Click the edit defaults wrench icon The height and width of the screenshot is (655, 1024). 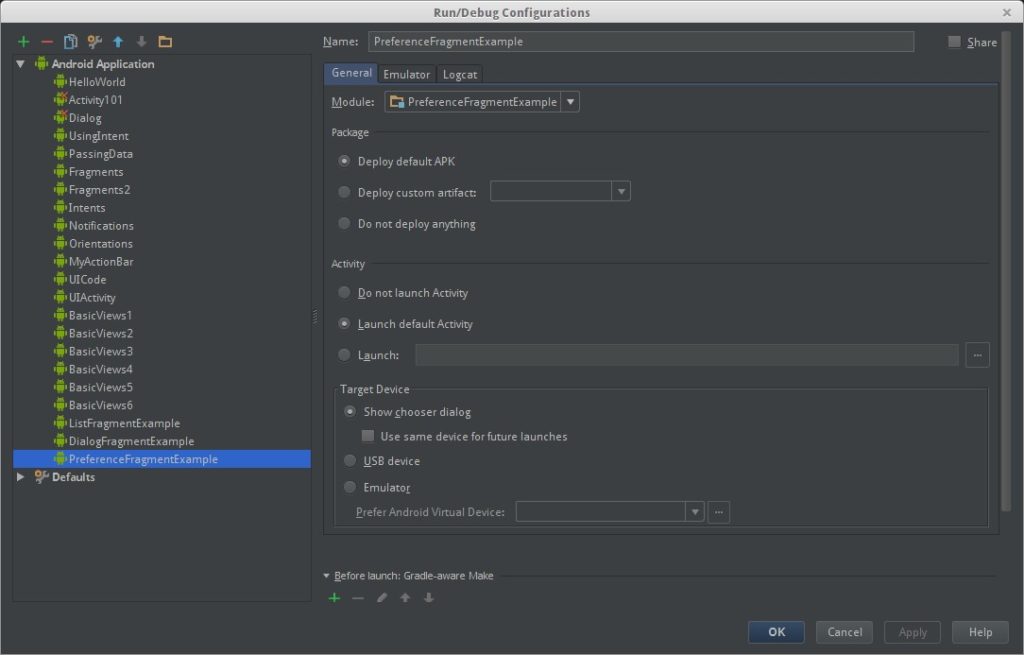(x=94, y=42)
